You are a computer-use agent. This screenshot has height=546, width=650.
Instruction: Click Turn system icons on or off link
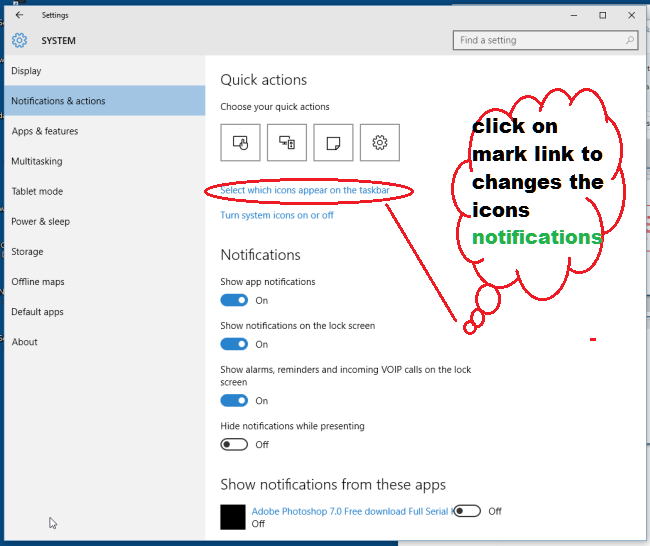coord(276,215)
